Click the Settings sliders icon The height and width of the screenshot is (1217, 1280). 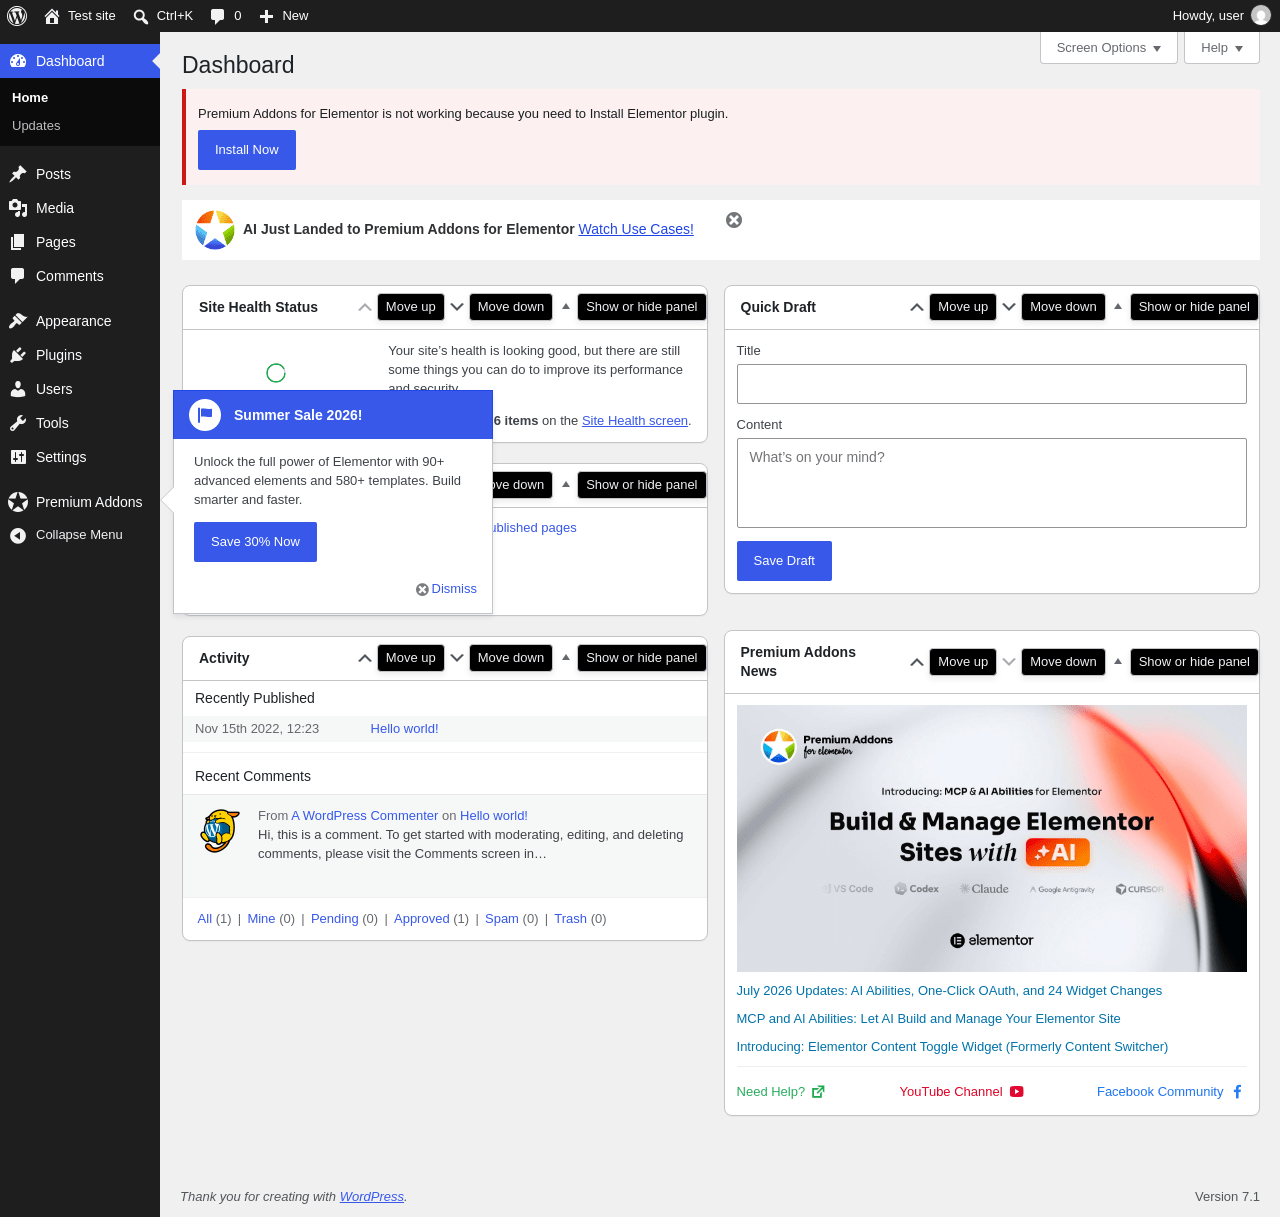pos(18,457)
